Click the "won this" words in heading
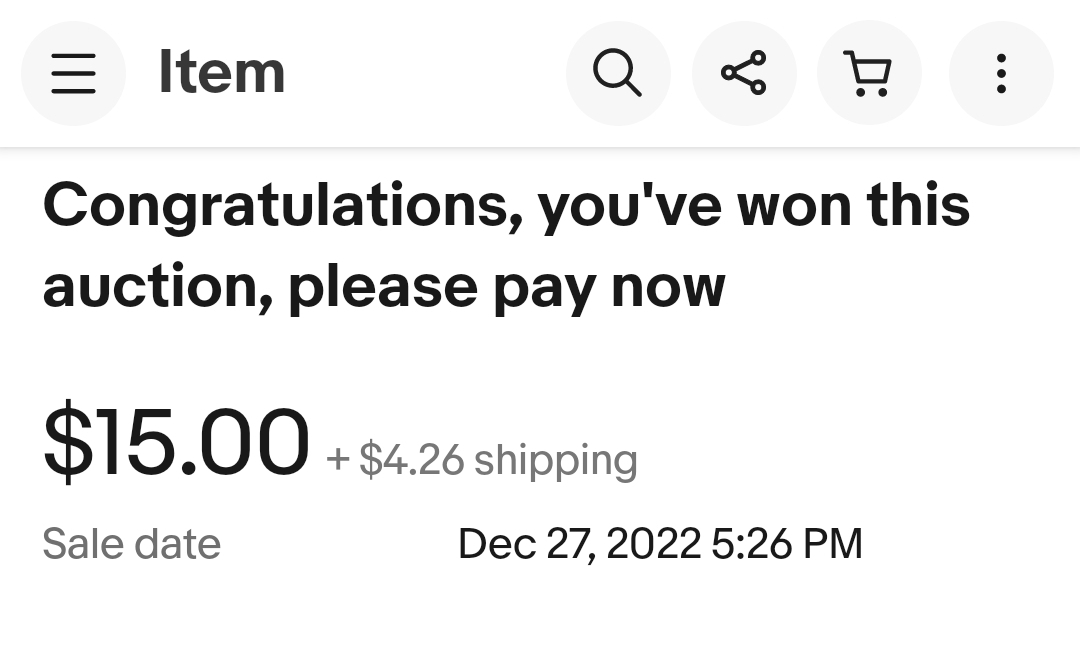The width and height of the screenshot is (1080, 665). click(x=853, y=205)
